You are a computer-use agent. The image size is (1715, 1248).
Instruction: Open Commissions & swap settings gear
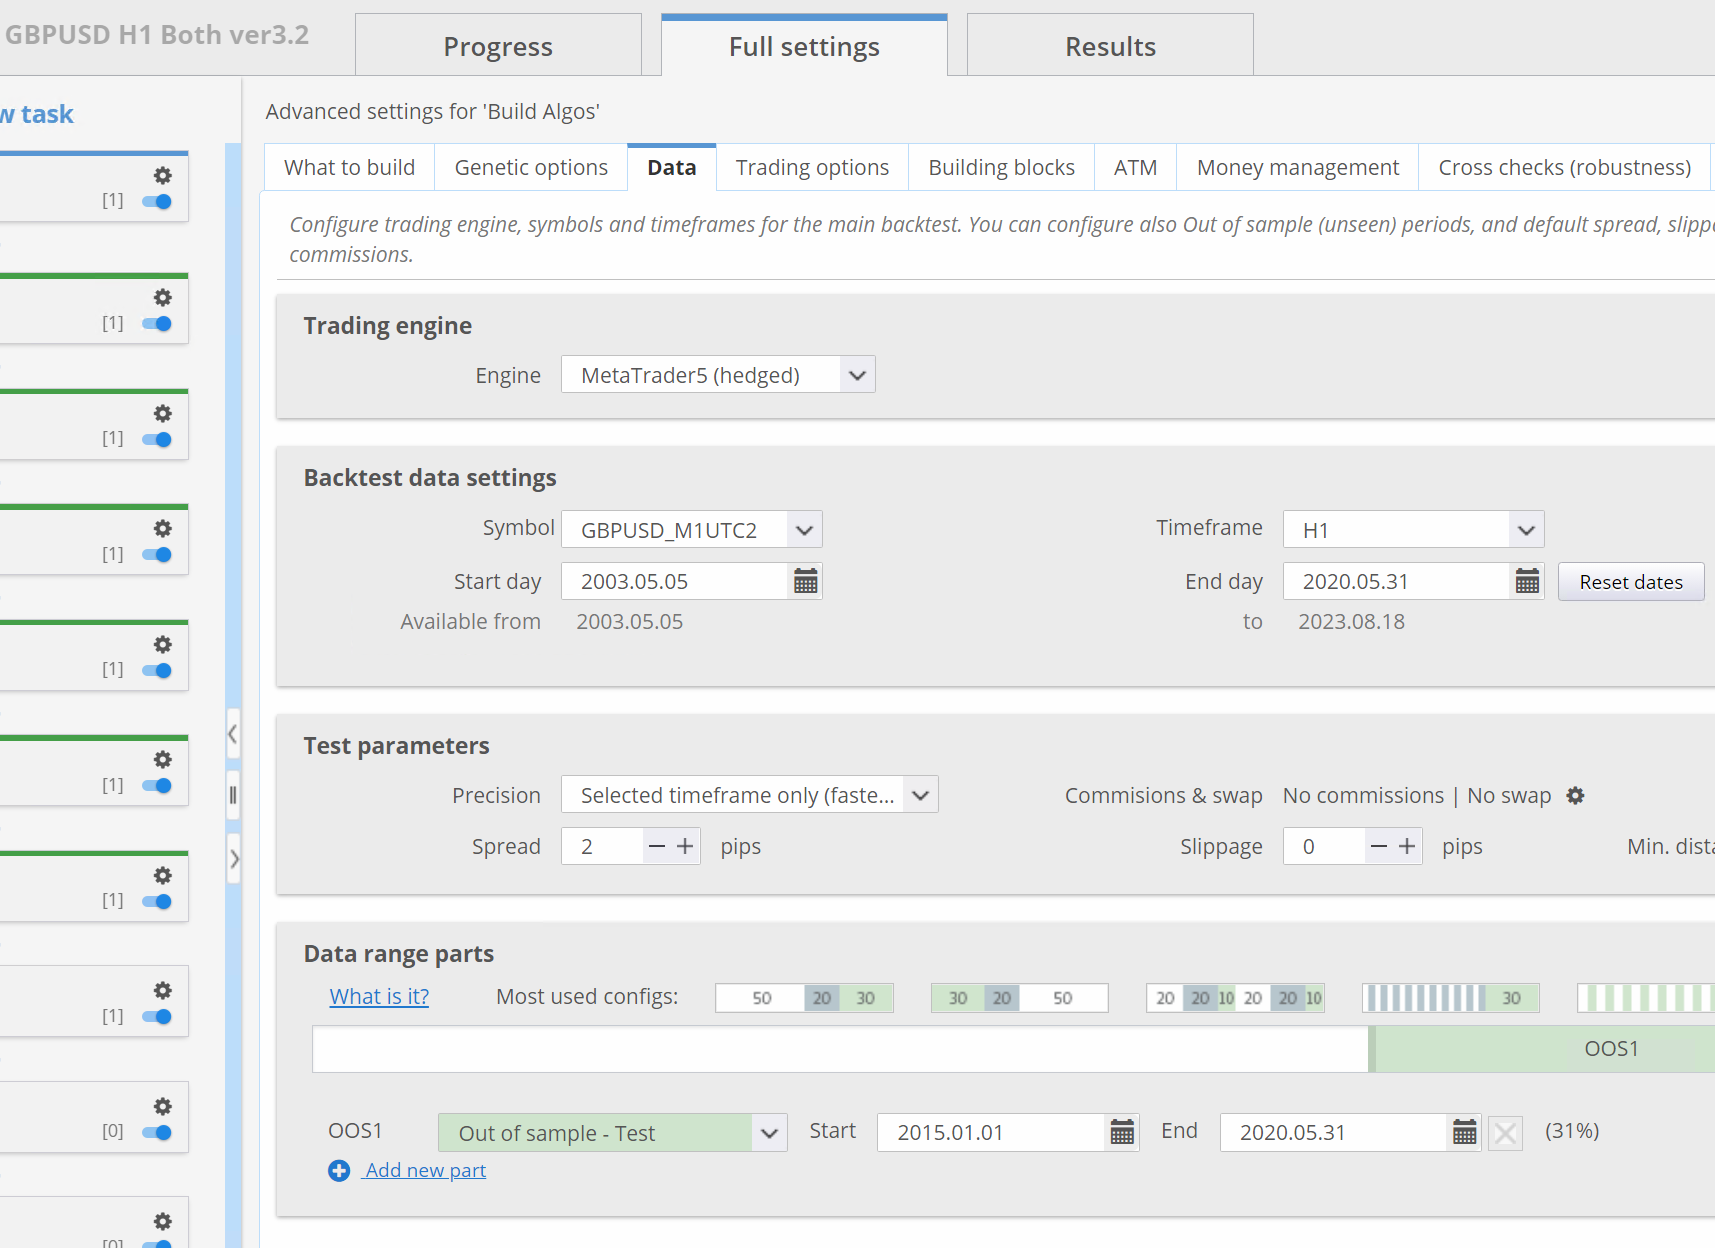(x=1575, y=796)
